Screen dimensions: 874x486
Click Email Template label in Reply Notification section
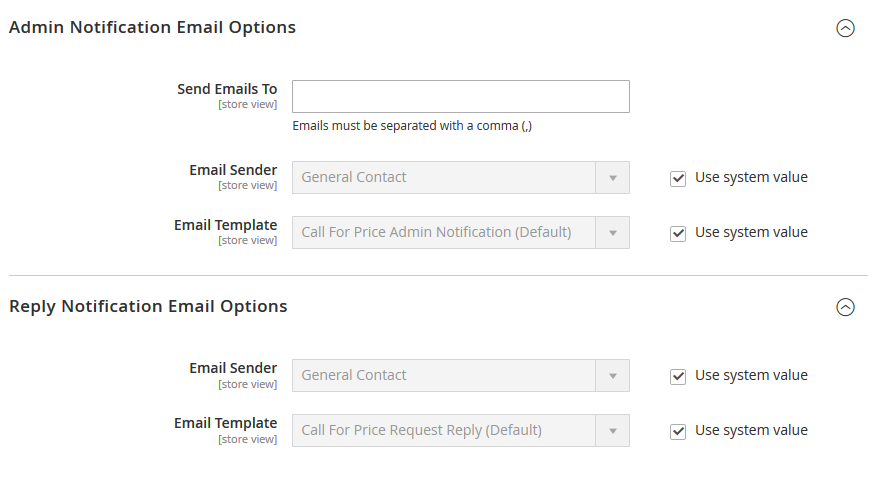tap(225, 423)
